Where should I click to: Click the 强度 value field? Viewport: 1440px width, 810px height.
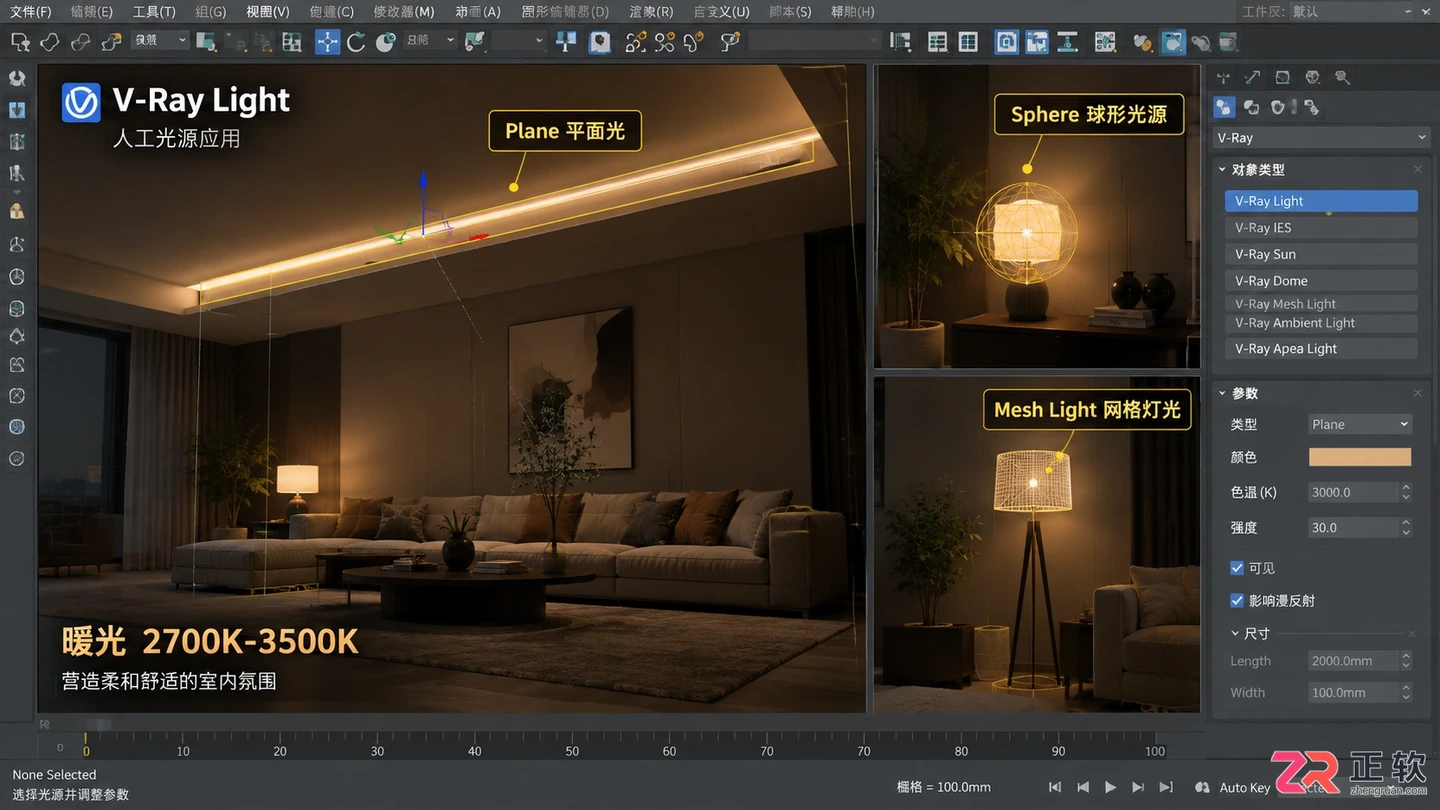(x=1353, y=527)
